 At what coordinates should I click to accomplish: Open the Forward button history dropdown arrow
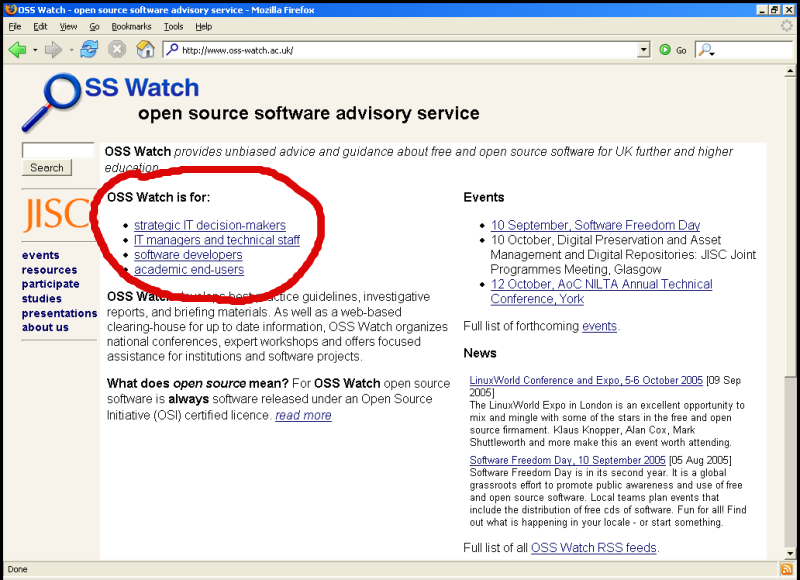pos(71,50)
